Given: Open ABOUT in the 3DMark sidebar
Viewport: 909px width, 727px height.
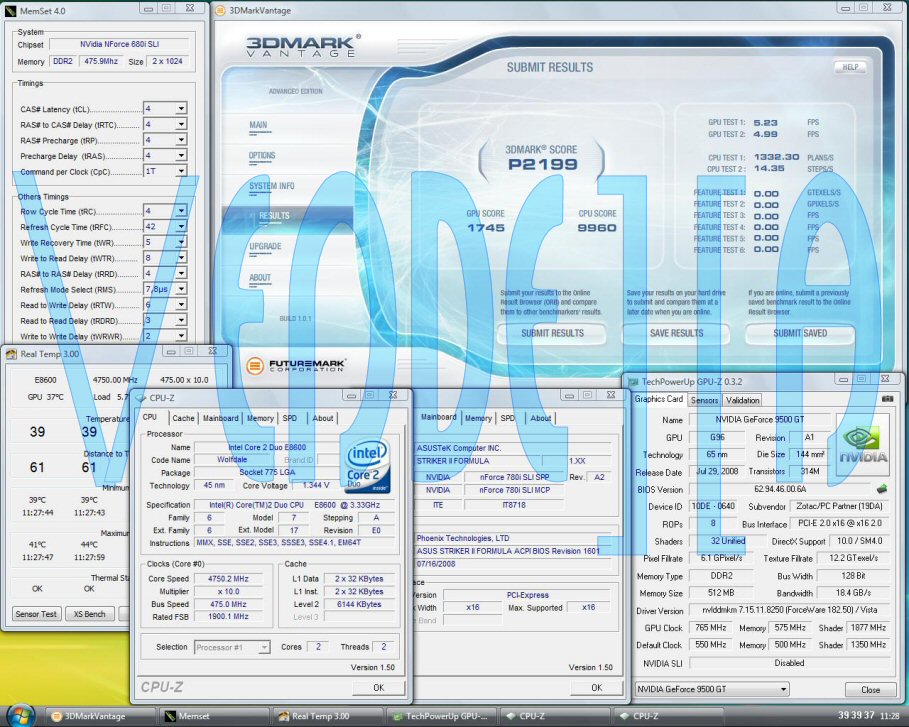Looking at the screenshot, I should pos(260,278).
